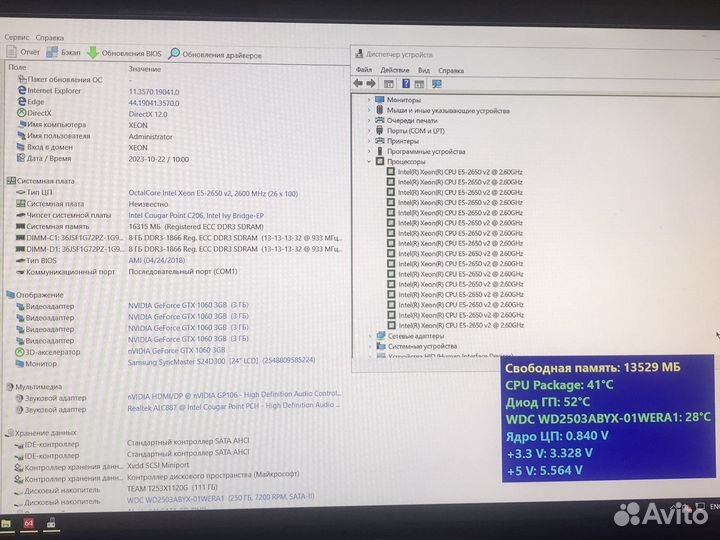Open the Сервис menu in AIDA64
Screen dimensions: 720x540
(17, 37)
